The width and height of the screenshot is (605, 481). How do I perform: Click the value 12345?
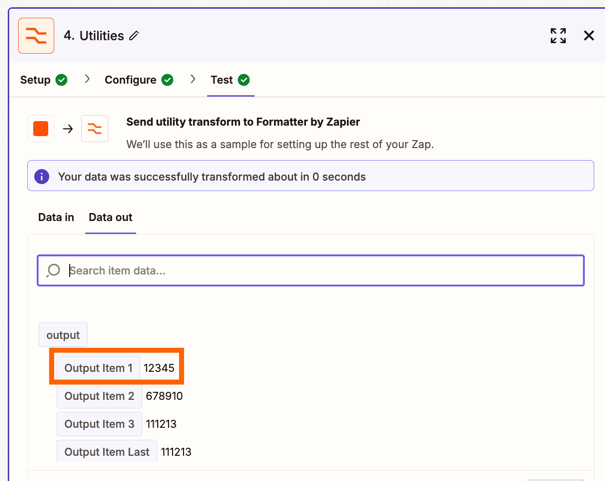pos(159,368)
